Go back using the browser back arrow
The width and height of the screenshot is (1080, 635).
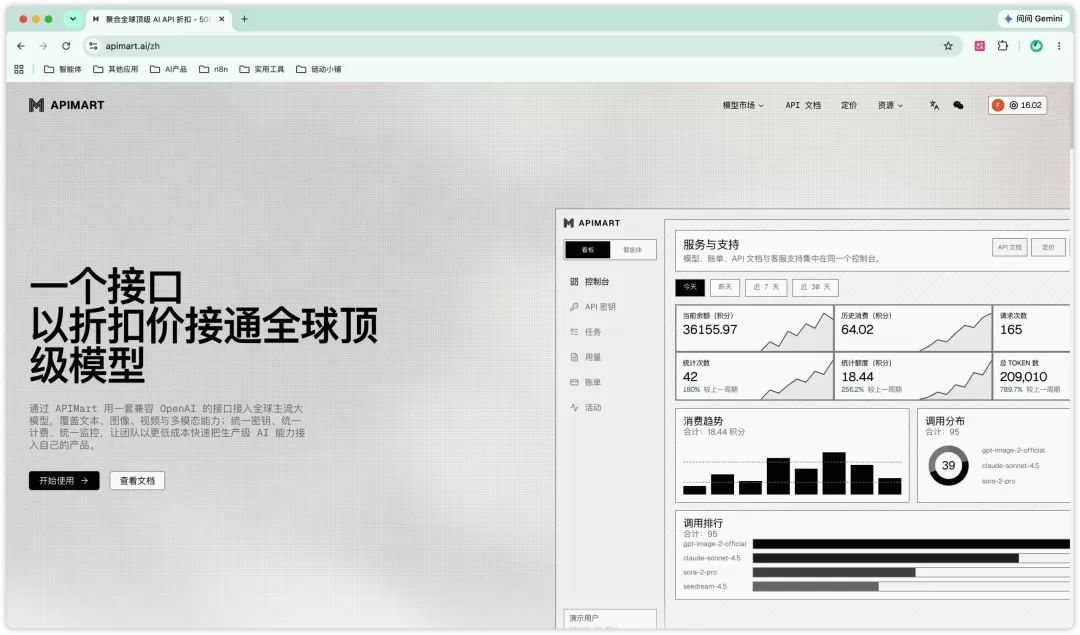(x=21, y=46)
